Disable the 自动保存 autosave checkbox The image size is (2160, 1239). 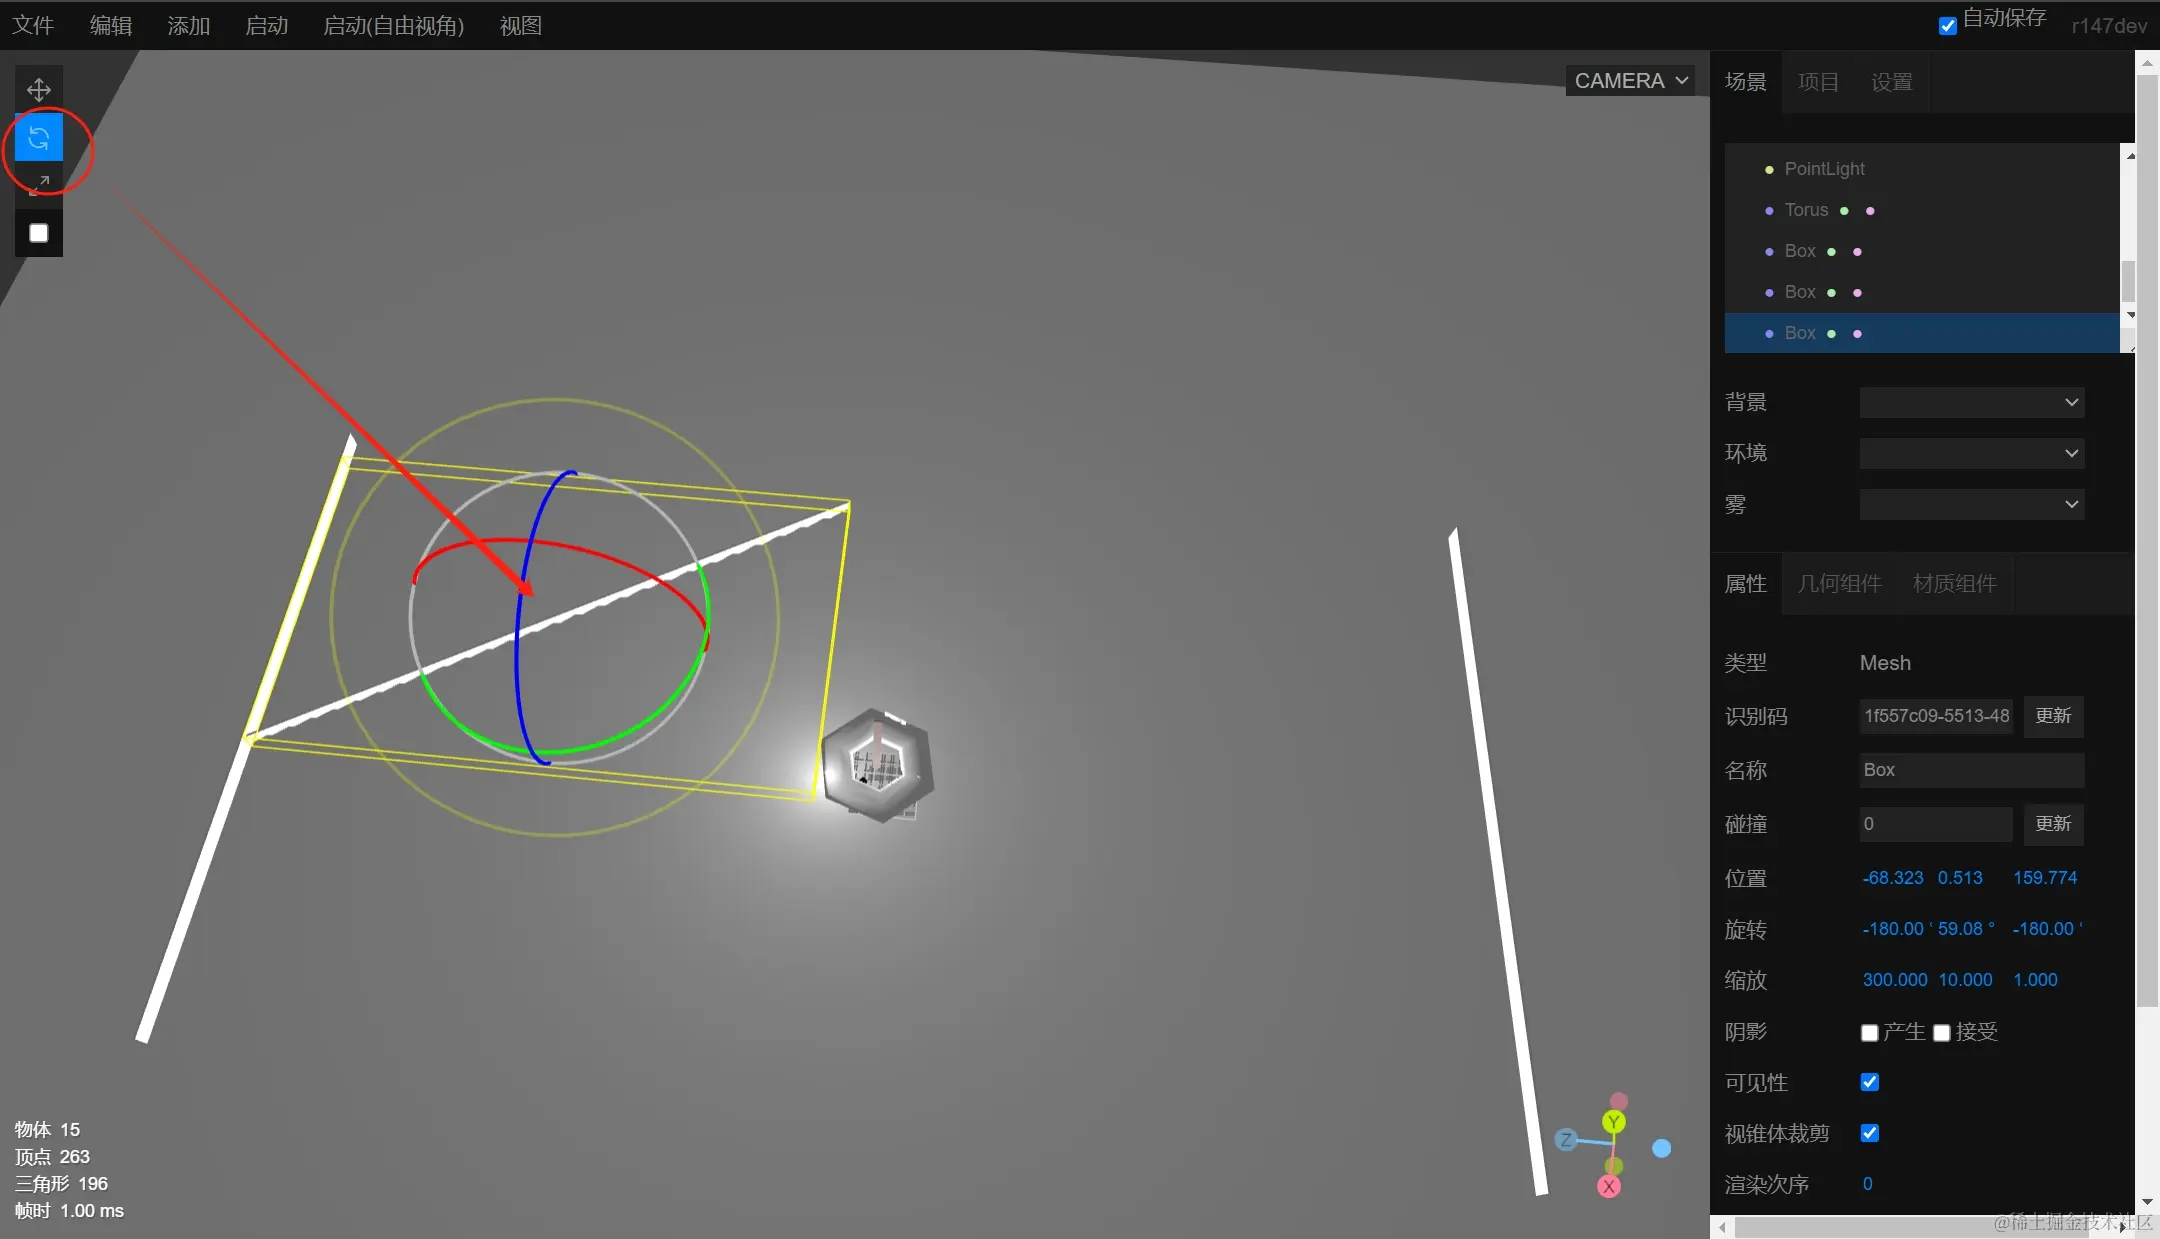(x=1947, y=26)
